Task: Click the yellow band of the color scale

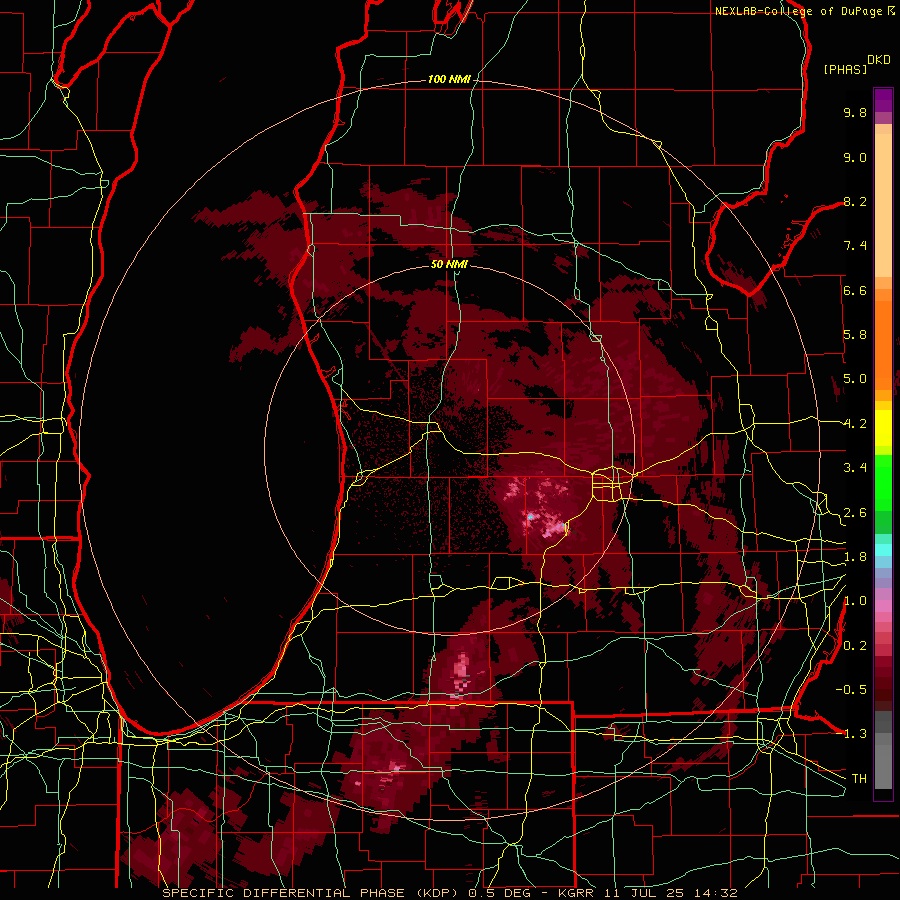Action: point(883,428)
